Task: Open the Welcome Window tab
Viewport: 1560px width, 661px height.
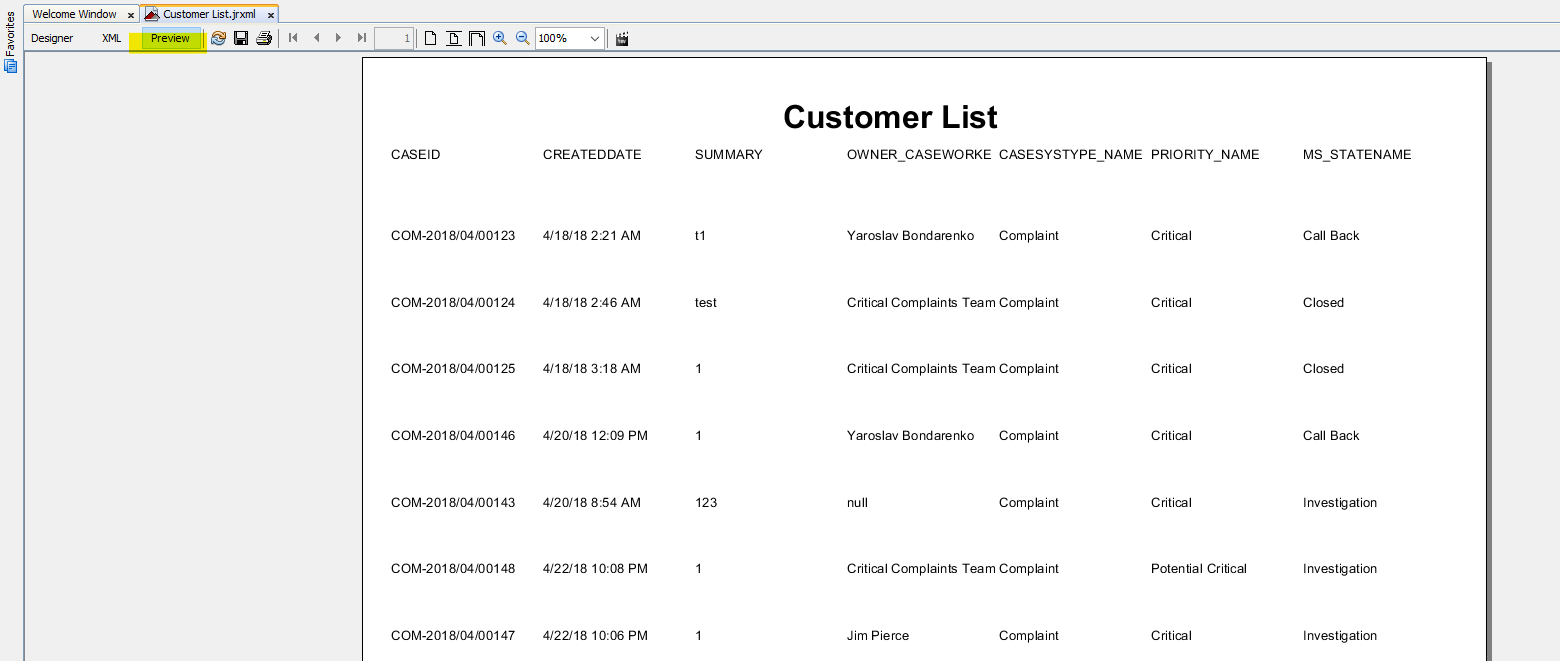Action: (74, 14)
